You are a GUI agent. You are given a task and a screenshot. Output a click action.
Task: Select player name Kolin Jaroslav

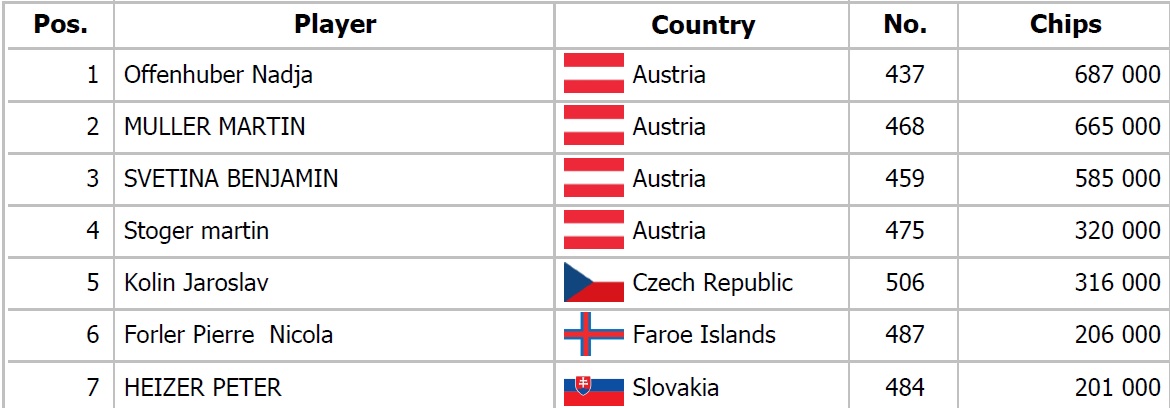point(196,283)
